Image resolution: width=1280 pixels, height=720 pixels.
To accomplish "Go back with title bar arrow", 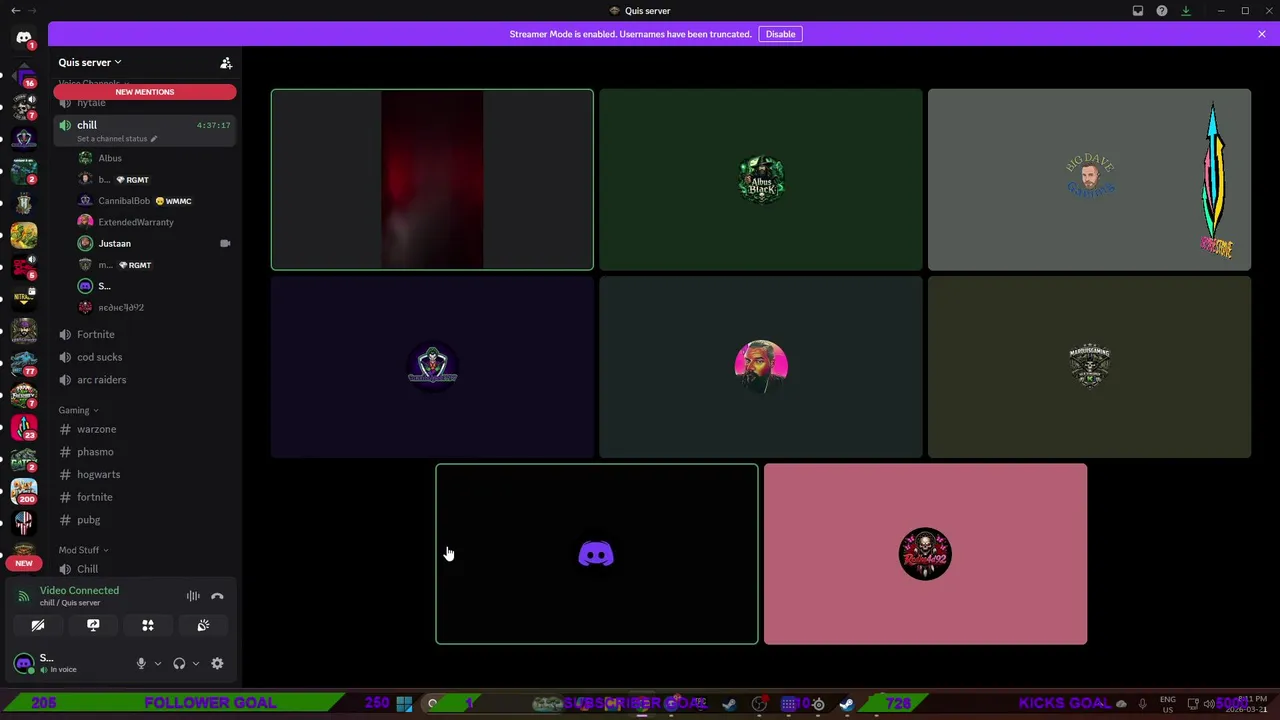I will click(x=15, y=11).
